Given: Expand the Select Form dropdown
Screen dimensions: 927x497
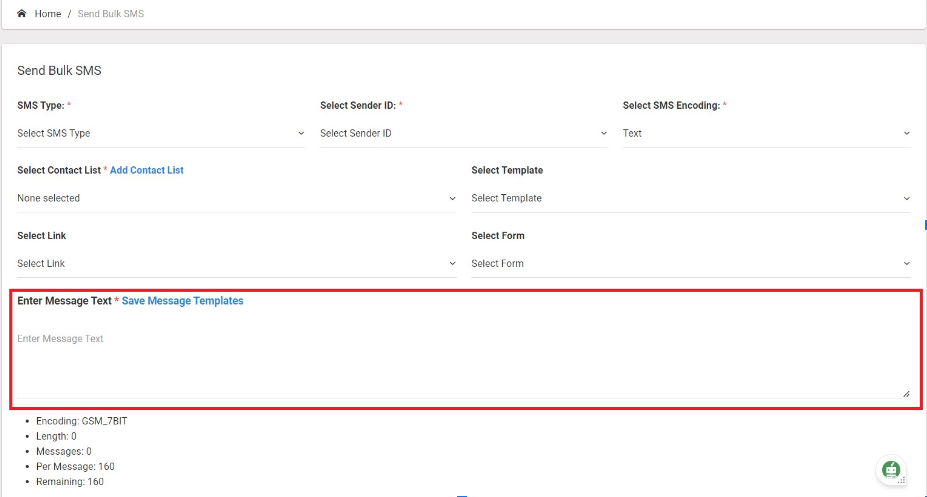Looking at the screenshot, I should point(691,264).
